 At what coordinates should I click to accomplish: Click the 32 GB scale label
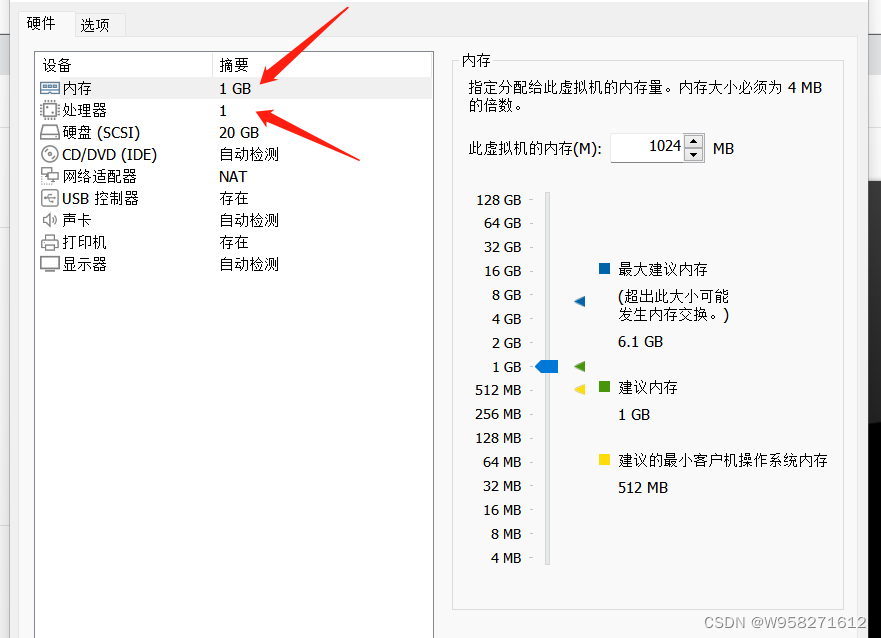pos(502,247)
